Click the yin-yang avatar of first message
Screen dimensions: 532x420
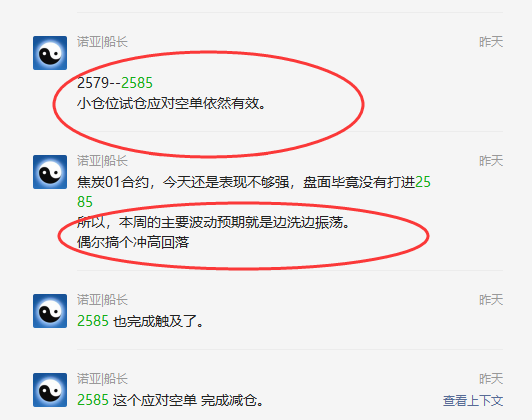pyautogui.click(x=50, y=53)
